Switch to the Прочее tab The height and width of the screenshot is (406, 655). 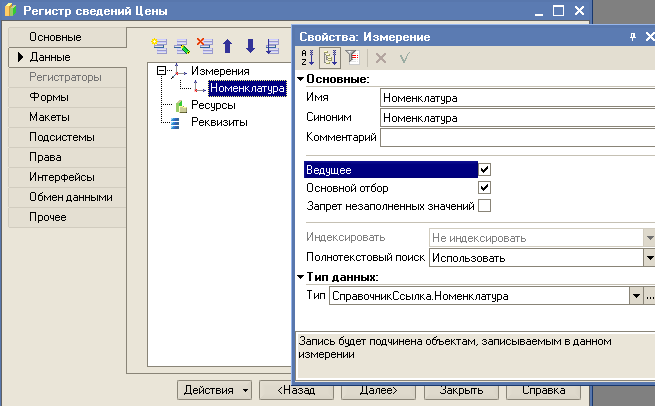point(67,217)
